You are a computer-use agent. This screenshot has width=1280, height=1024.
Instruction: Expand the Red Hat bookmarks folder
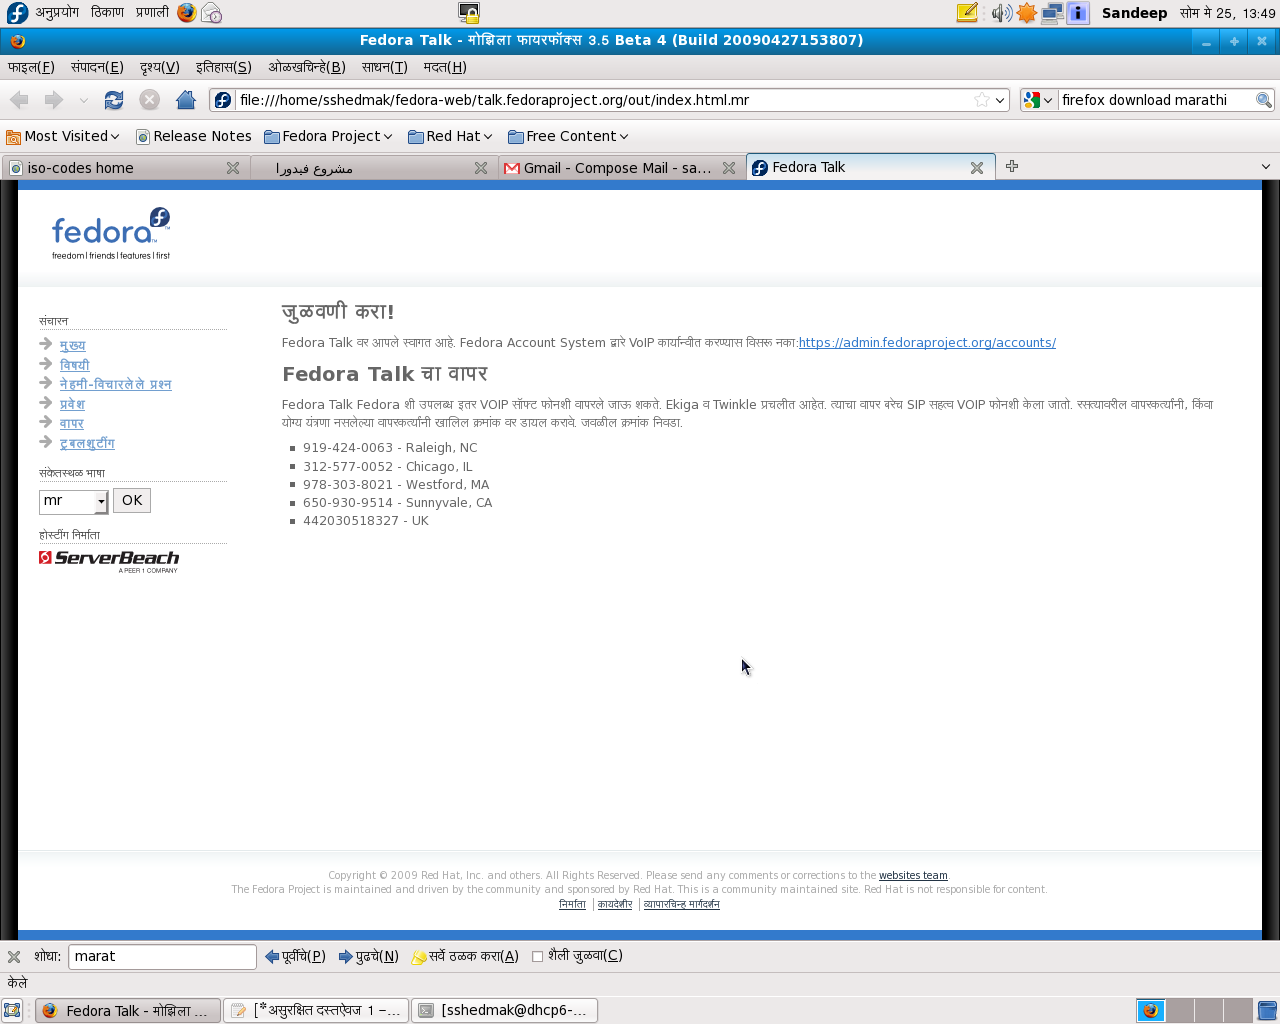450,136
